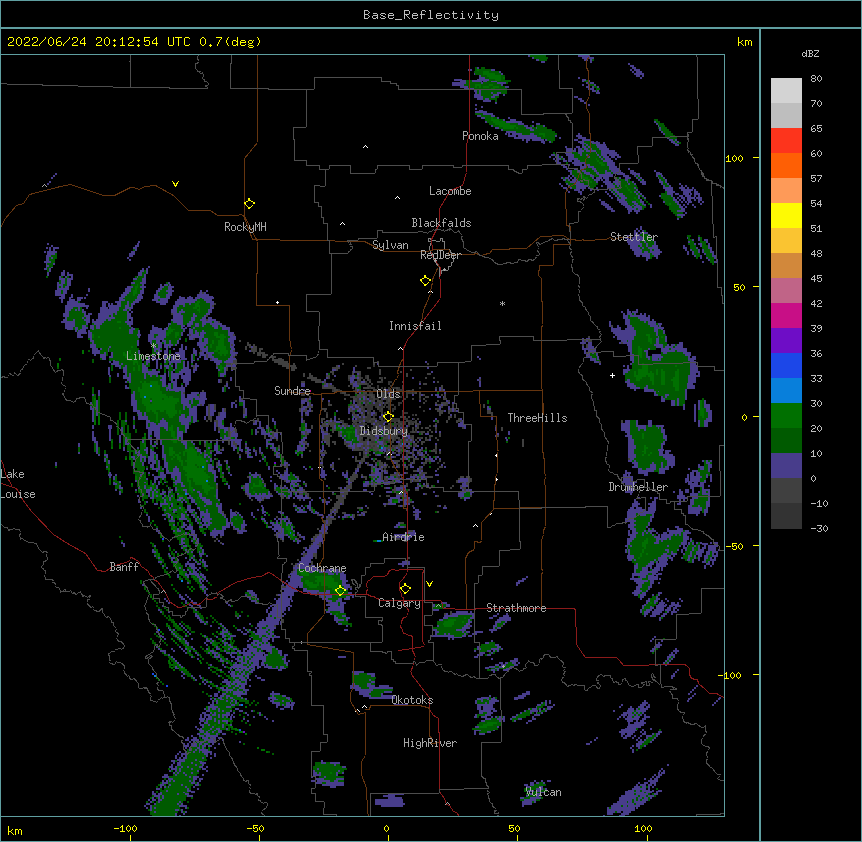The image size is (862, 842).
Task: Click the Blackfalds city label
Action: 441,223
